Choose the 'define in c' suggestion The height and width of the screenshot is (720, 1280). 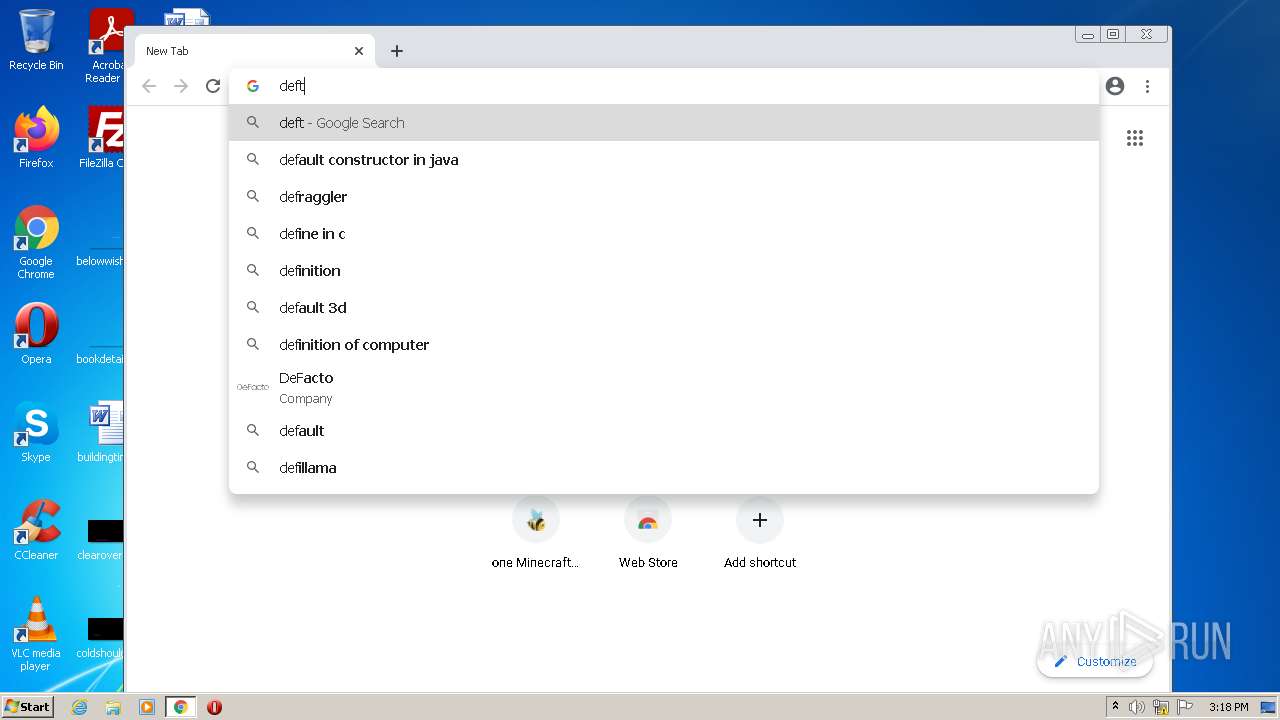[664, 234]
